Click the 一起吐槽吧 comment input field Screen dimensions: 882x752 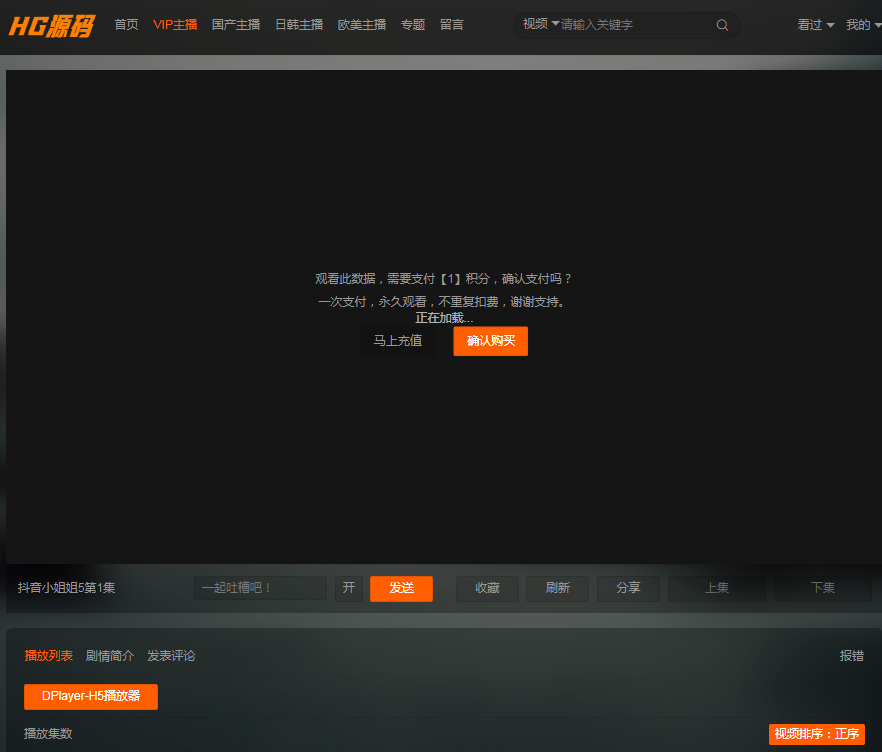pyautogui.click(x=260, y=588)
